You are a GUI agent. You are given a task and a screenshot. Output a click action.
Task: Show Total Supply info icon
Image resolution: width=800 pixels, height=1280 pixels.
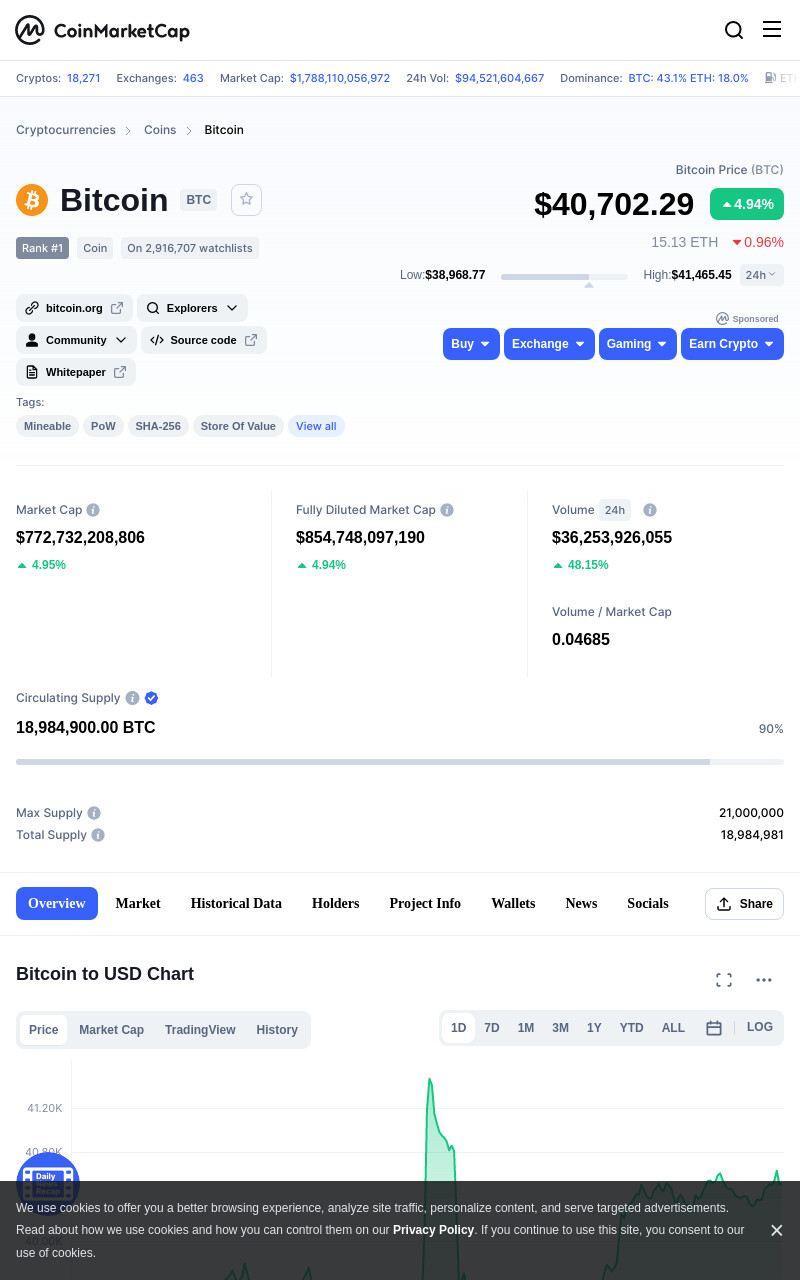pos(98,835)
